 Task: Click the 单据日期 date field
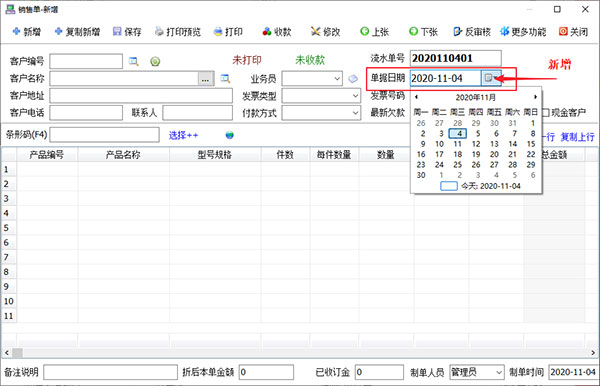pos(445,78)
